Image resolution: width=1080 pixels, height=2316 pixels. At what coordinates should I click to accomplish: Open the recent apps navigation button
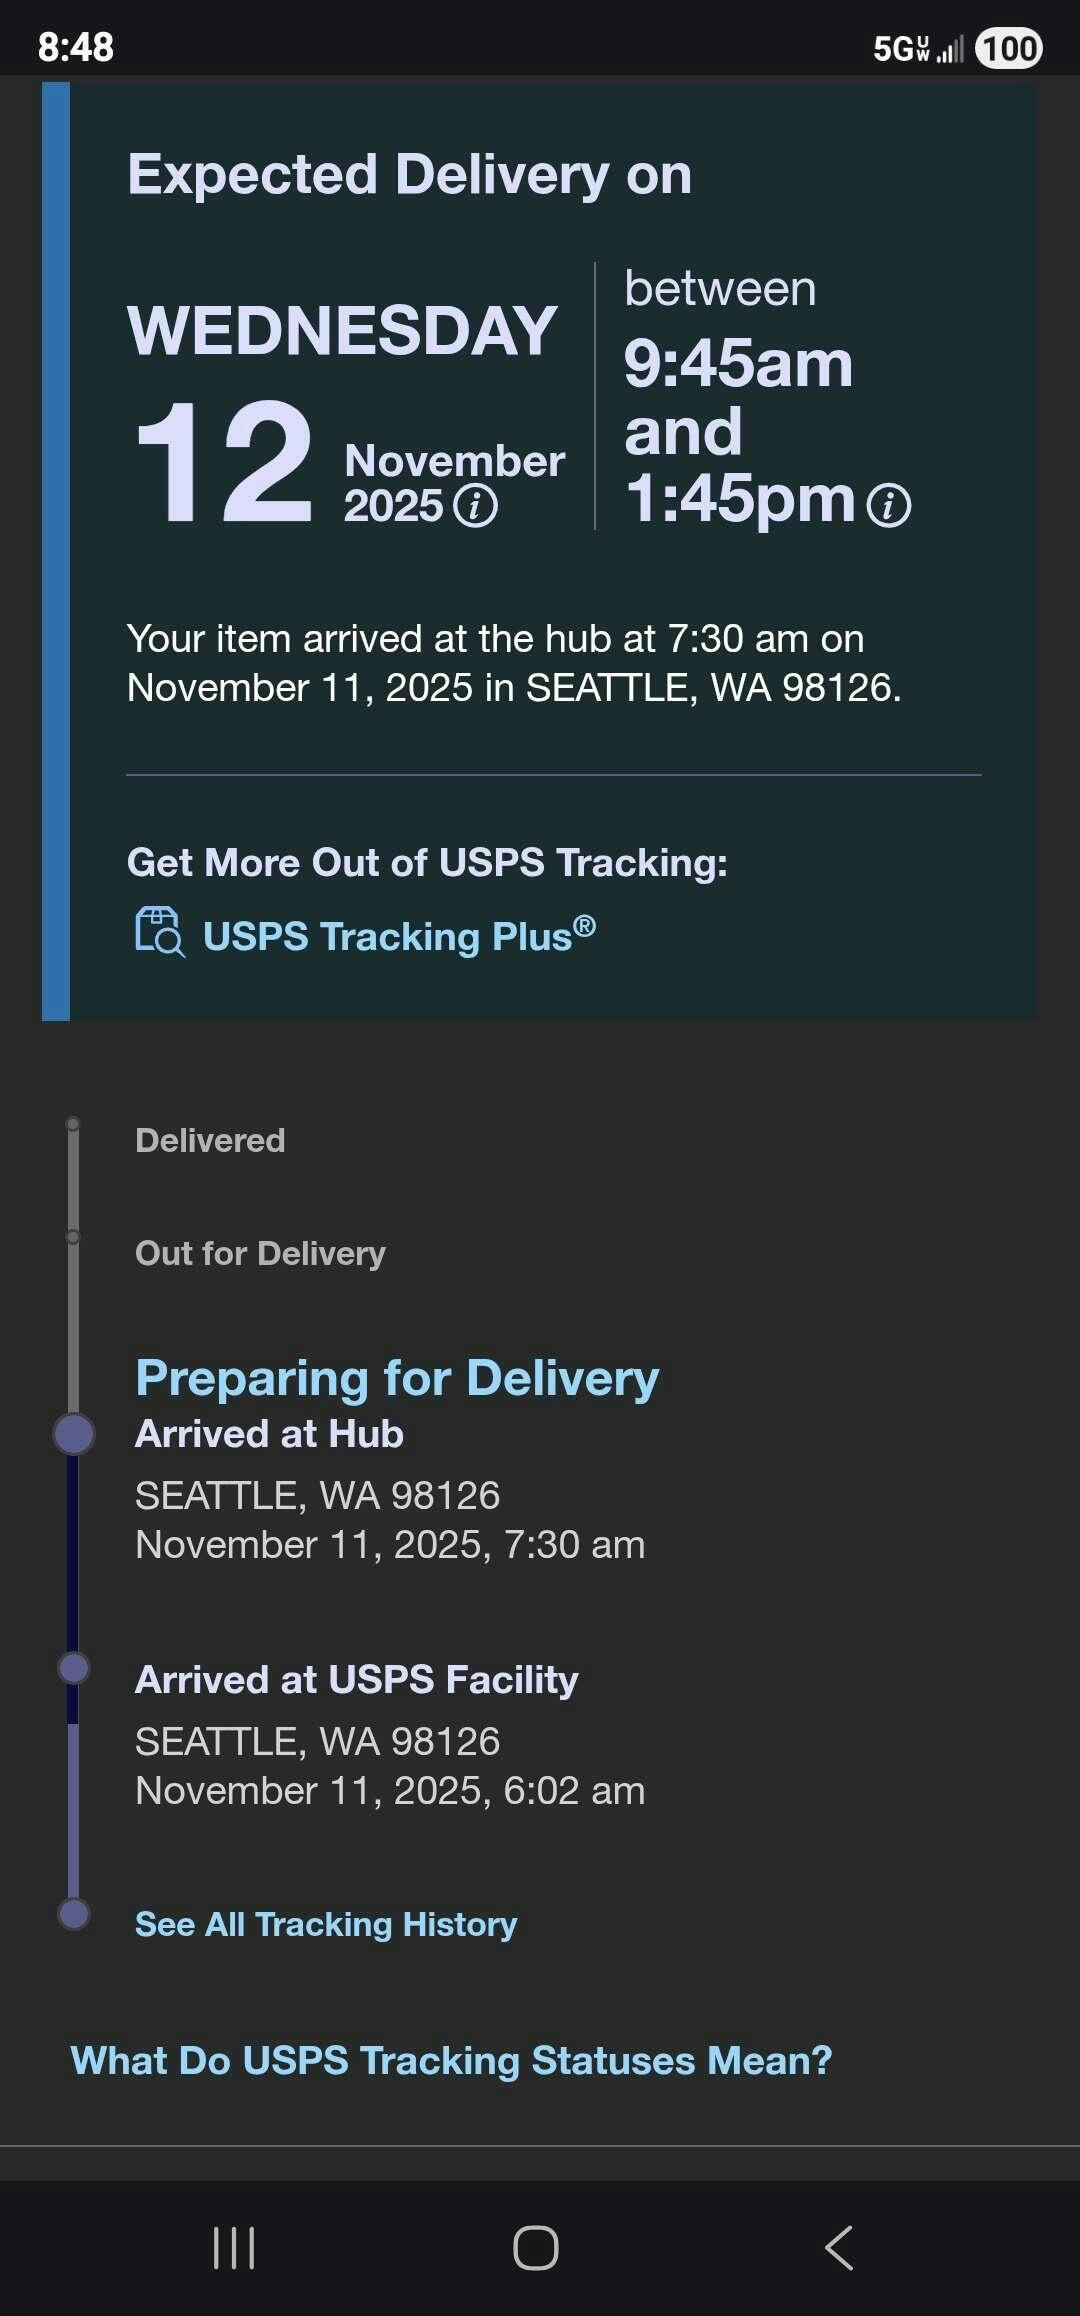(234, 2248)
